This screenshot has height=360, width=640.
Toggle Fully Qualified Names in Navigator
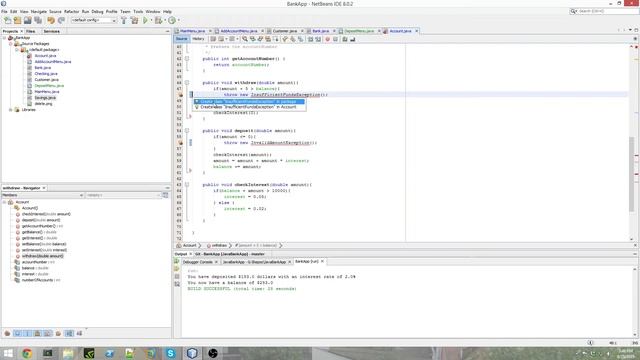pos(58,333)
